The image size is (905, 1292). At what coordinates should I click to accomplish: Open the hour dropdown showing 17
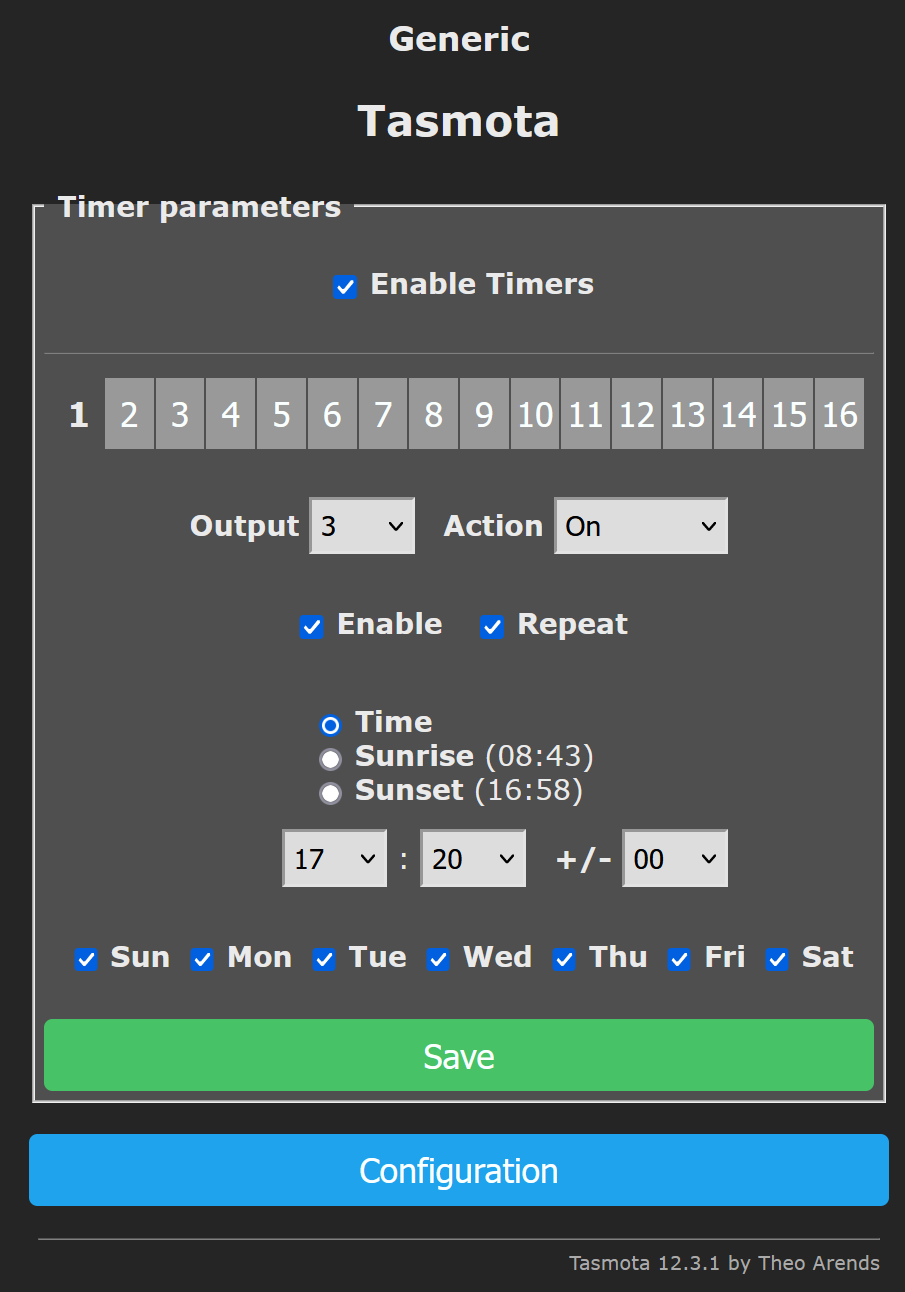tap(334, 859)
